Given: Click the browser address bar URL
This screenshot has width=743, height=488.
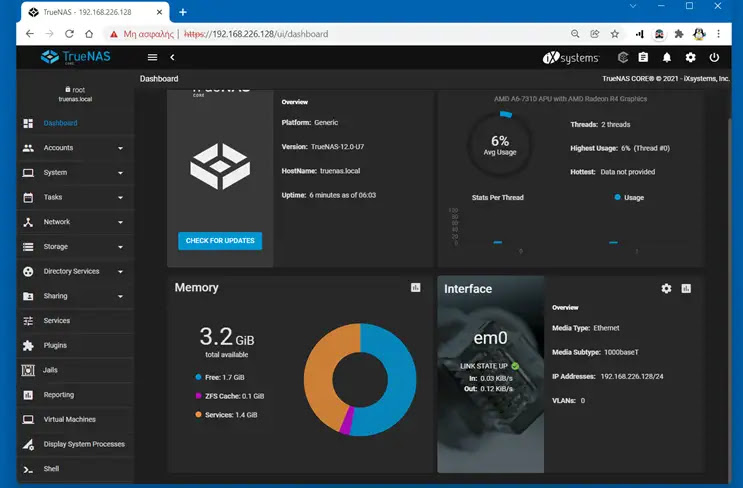Looking at the screenshot, I should (x=256, y=34).
